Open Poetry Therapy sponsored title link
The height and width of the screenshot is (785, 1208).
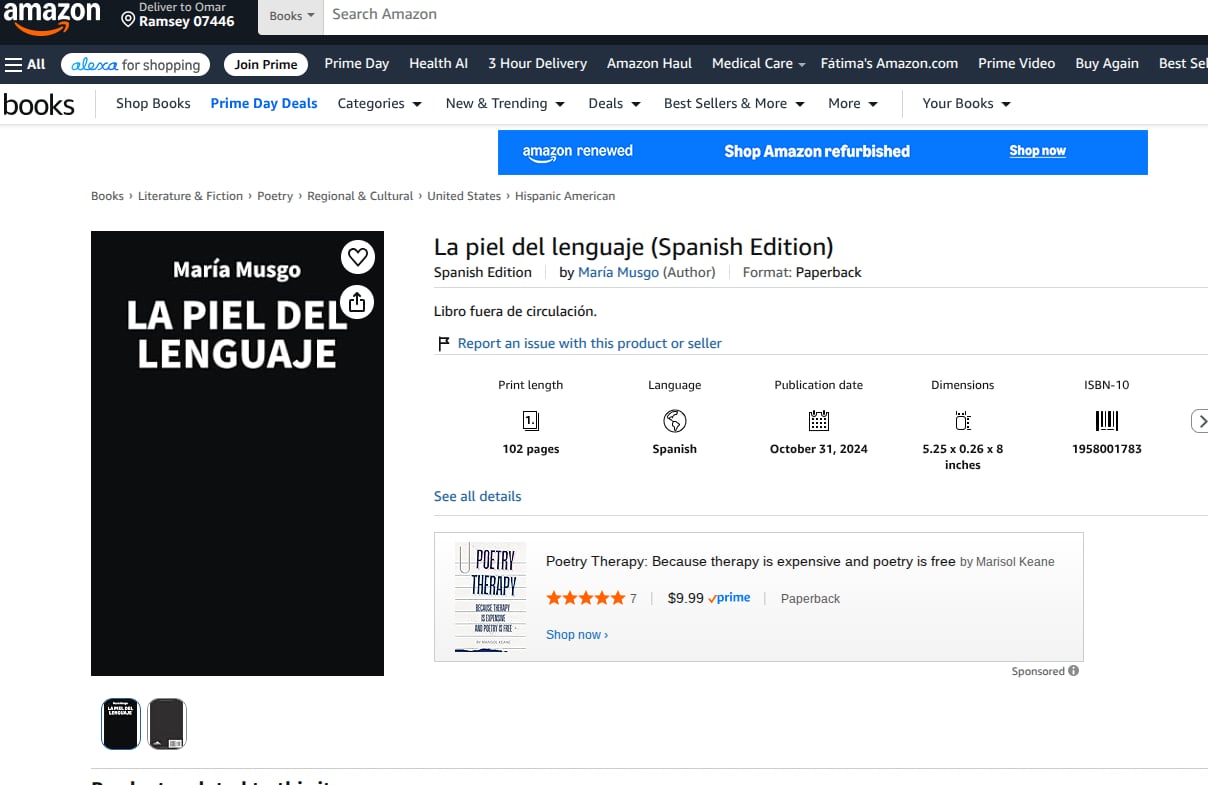pos(750,561)
